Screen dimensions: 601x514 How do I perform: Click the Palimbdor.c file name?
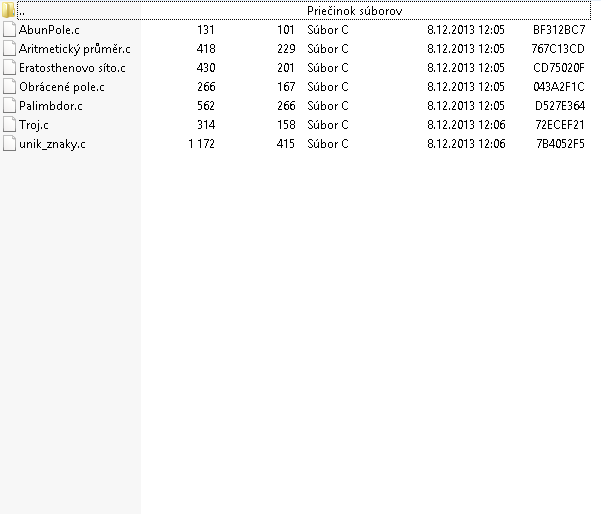tap(51, 106)
